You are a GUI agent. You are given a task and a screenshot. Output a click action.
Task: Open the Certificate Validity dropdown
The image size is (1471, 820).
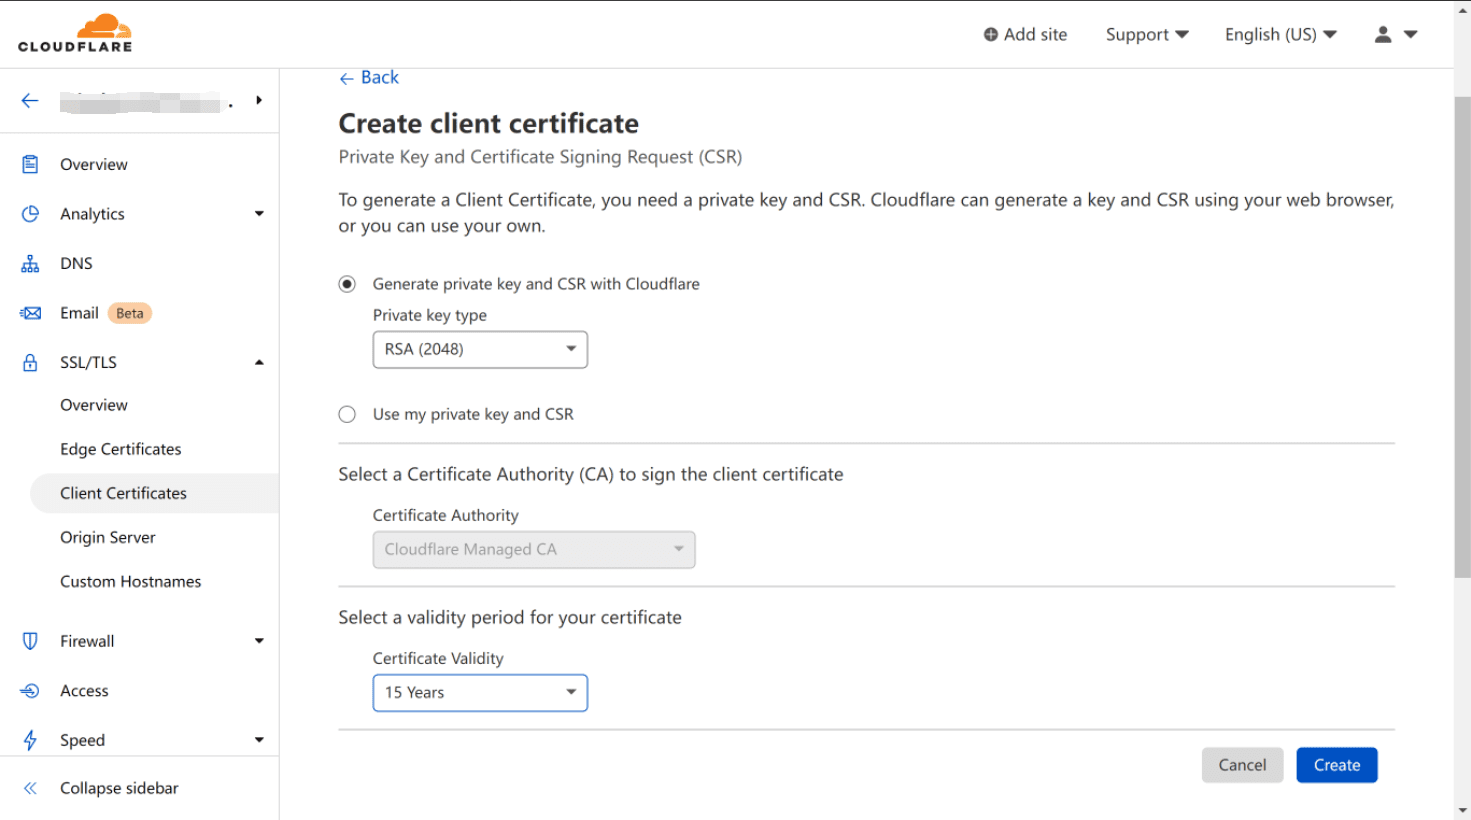coord(480,693)
